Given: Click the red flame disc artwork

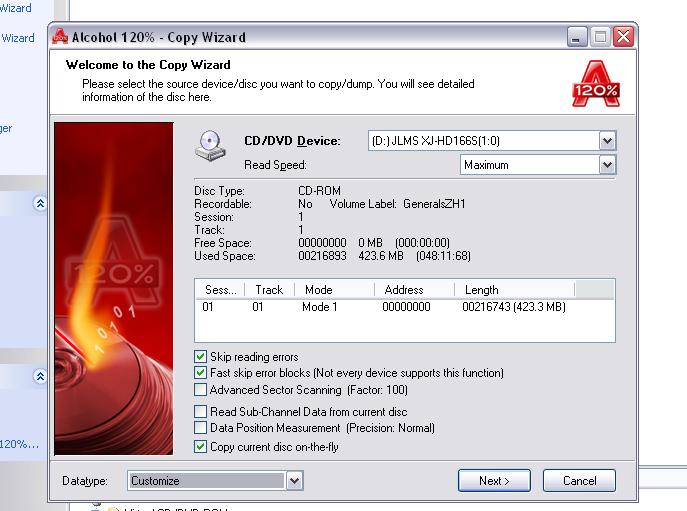Looking at the screenshot, I should (113, 288).
